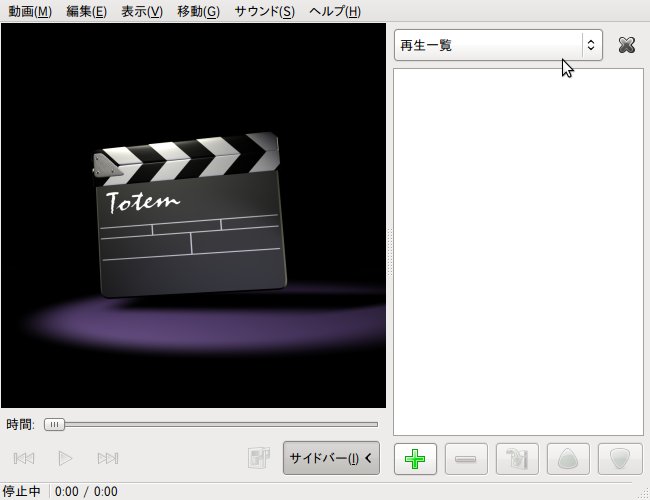Add a file using the green plus icon
The image size is (650, 500).
(x=415, y=459)
